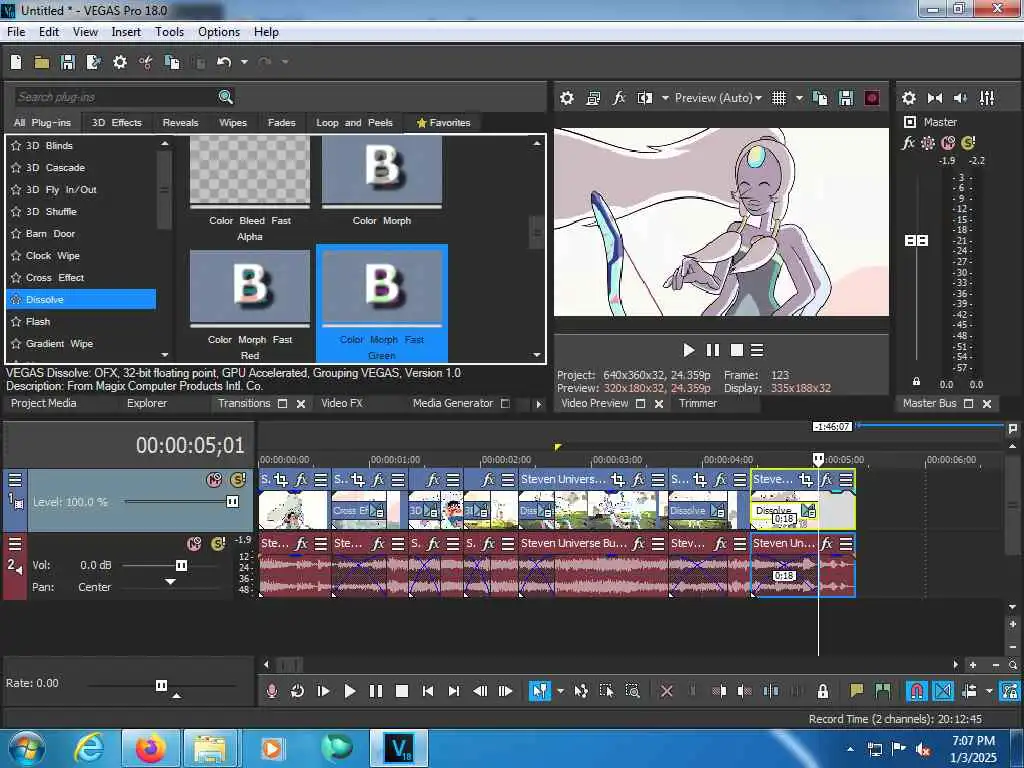The height and width of the screenshot is (768, 1024).
Task: Click the video track Level slider handle
Action: tap(232, 502)
